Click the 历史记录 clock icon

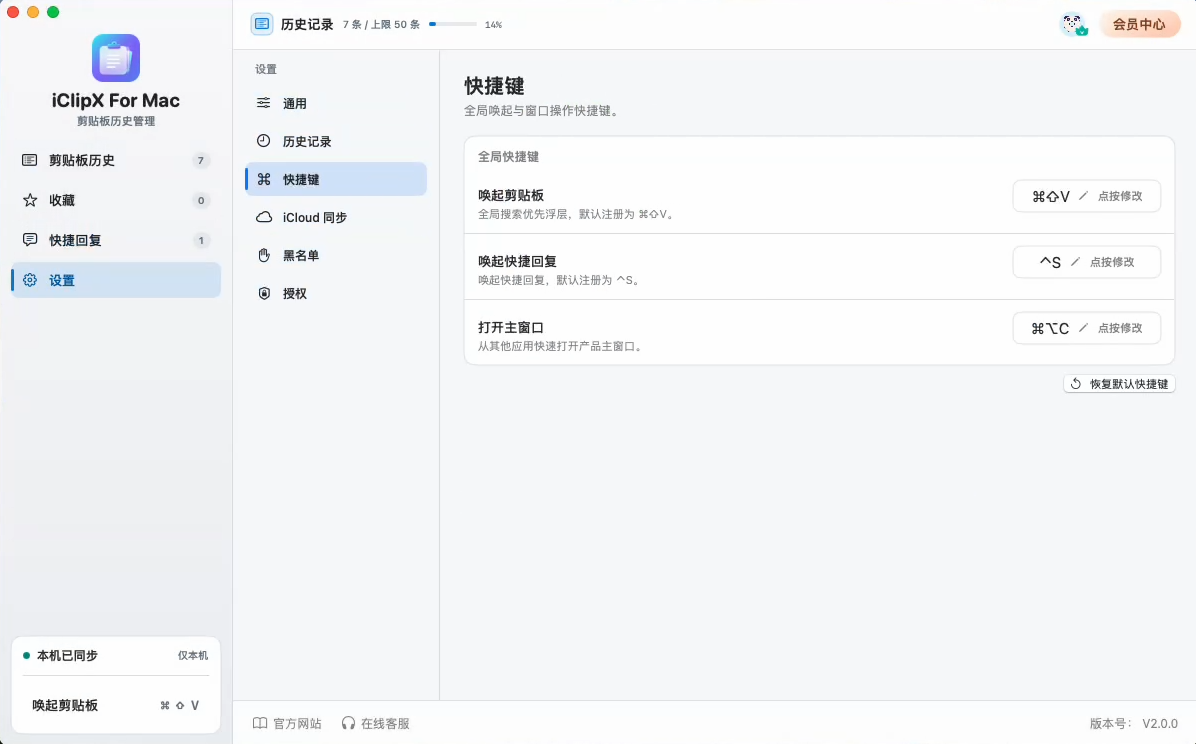coord(264,140)
